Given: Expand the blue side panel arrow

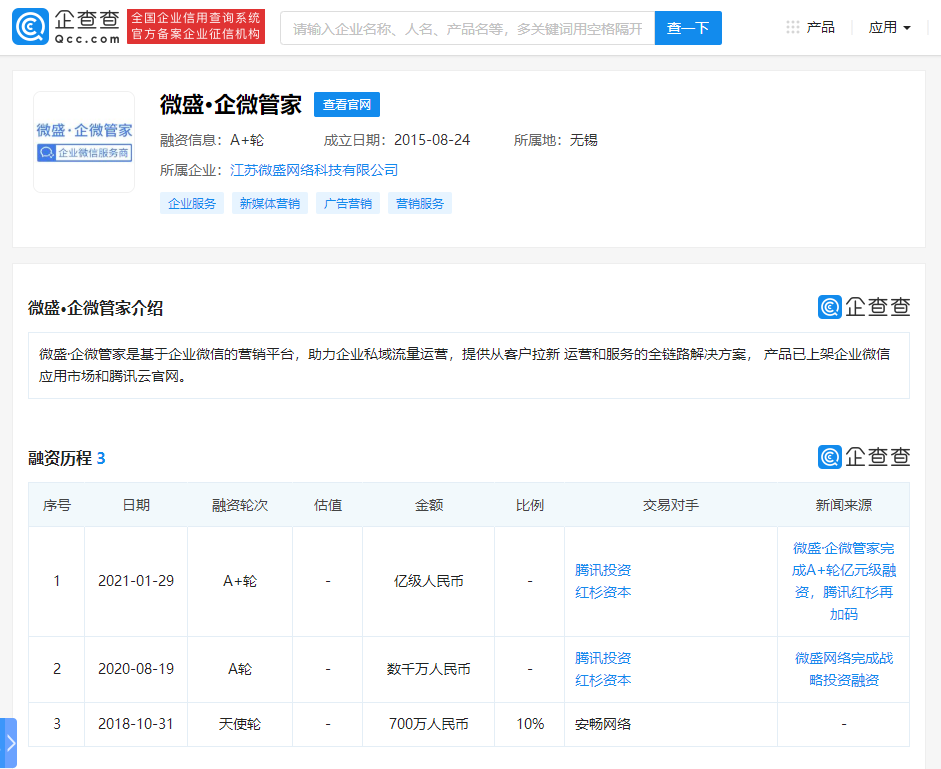Looking at the screenshot, I should 8,743.
